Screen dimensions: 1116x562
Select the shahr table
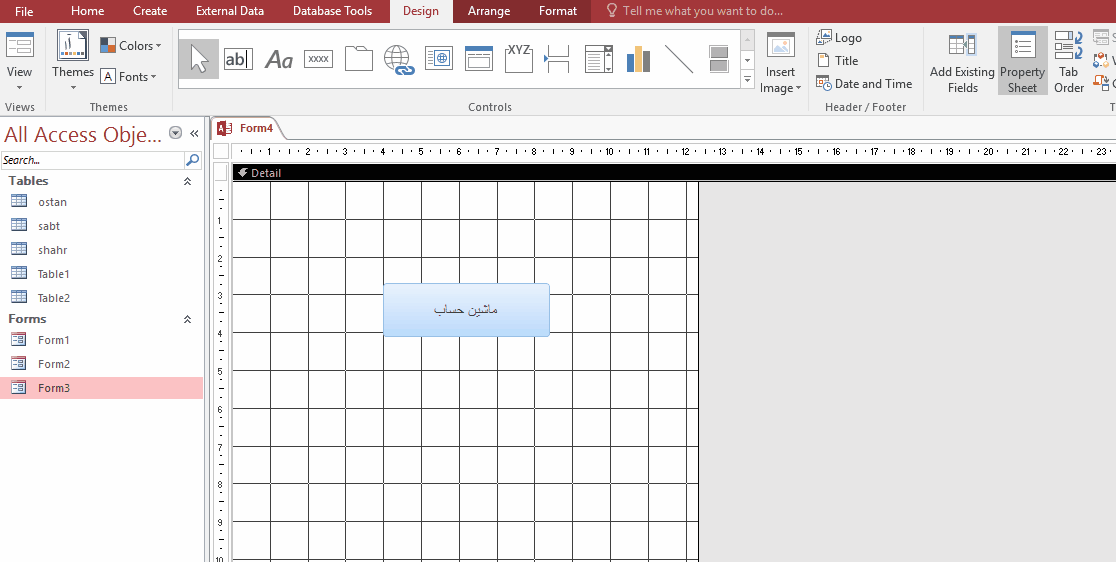click(102, 250)
